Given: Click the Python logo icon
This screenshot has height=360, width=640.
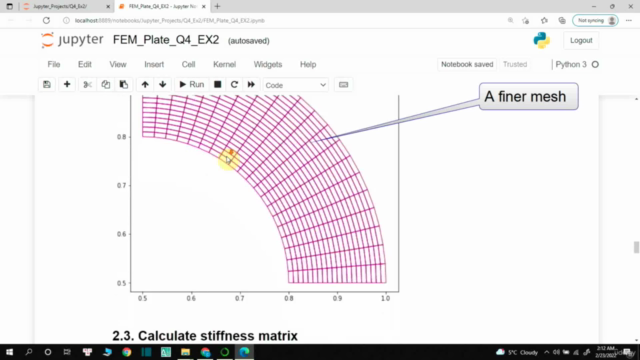Looking at the screenshot, I should pyautogui.click(x=542, y=40).
